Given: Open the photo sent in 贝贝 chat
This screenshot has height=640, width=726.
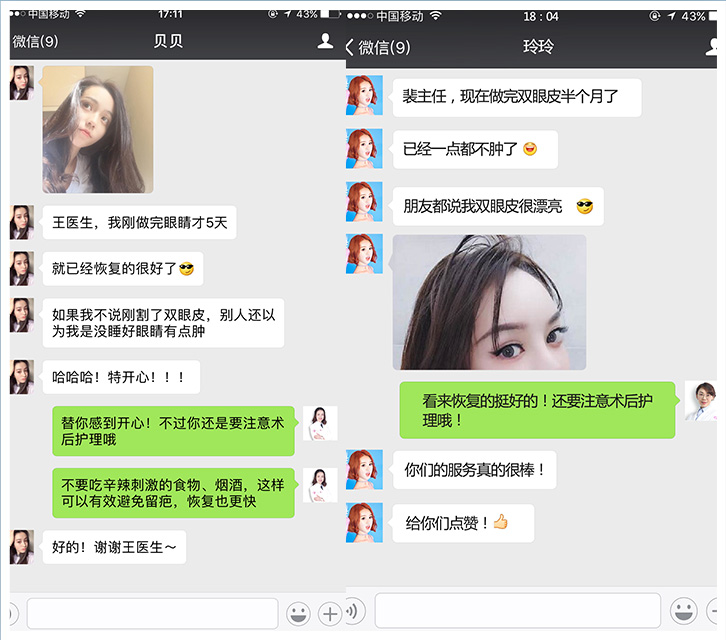Looking at the screenshot, I should pyautogui.click(x=98, y=129).
